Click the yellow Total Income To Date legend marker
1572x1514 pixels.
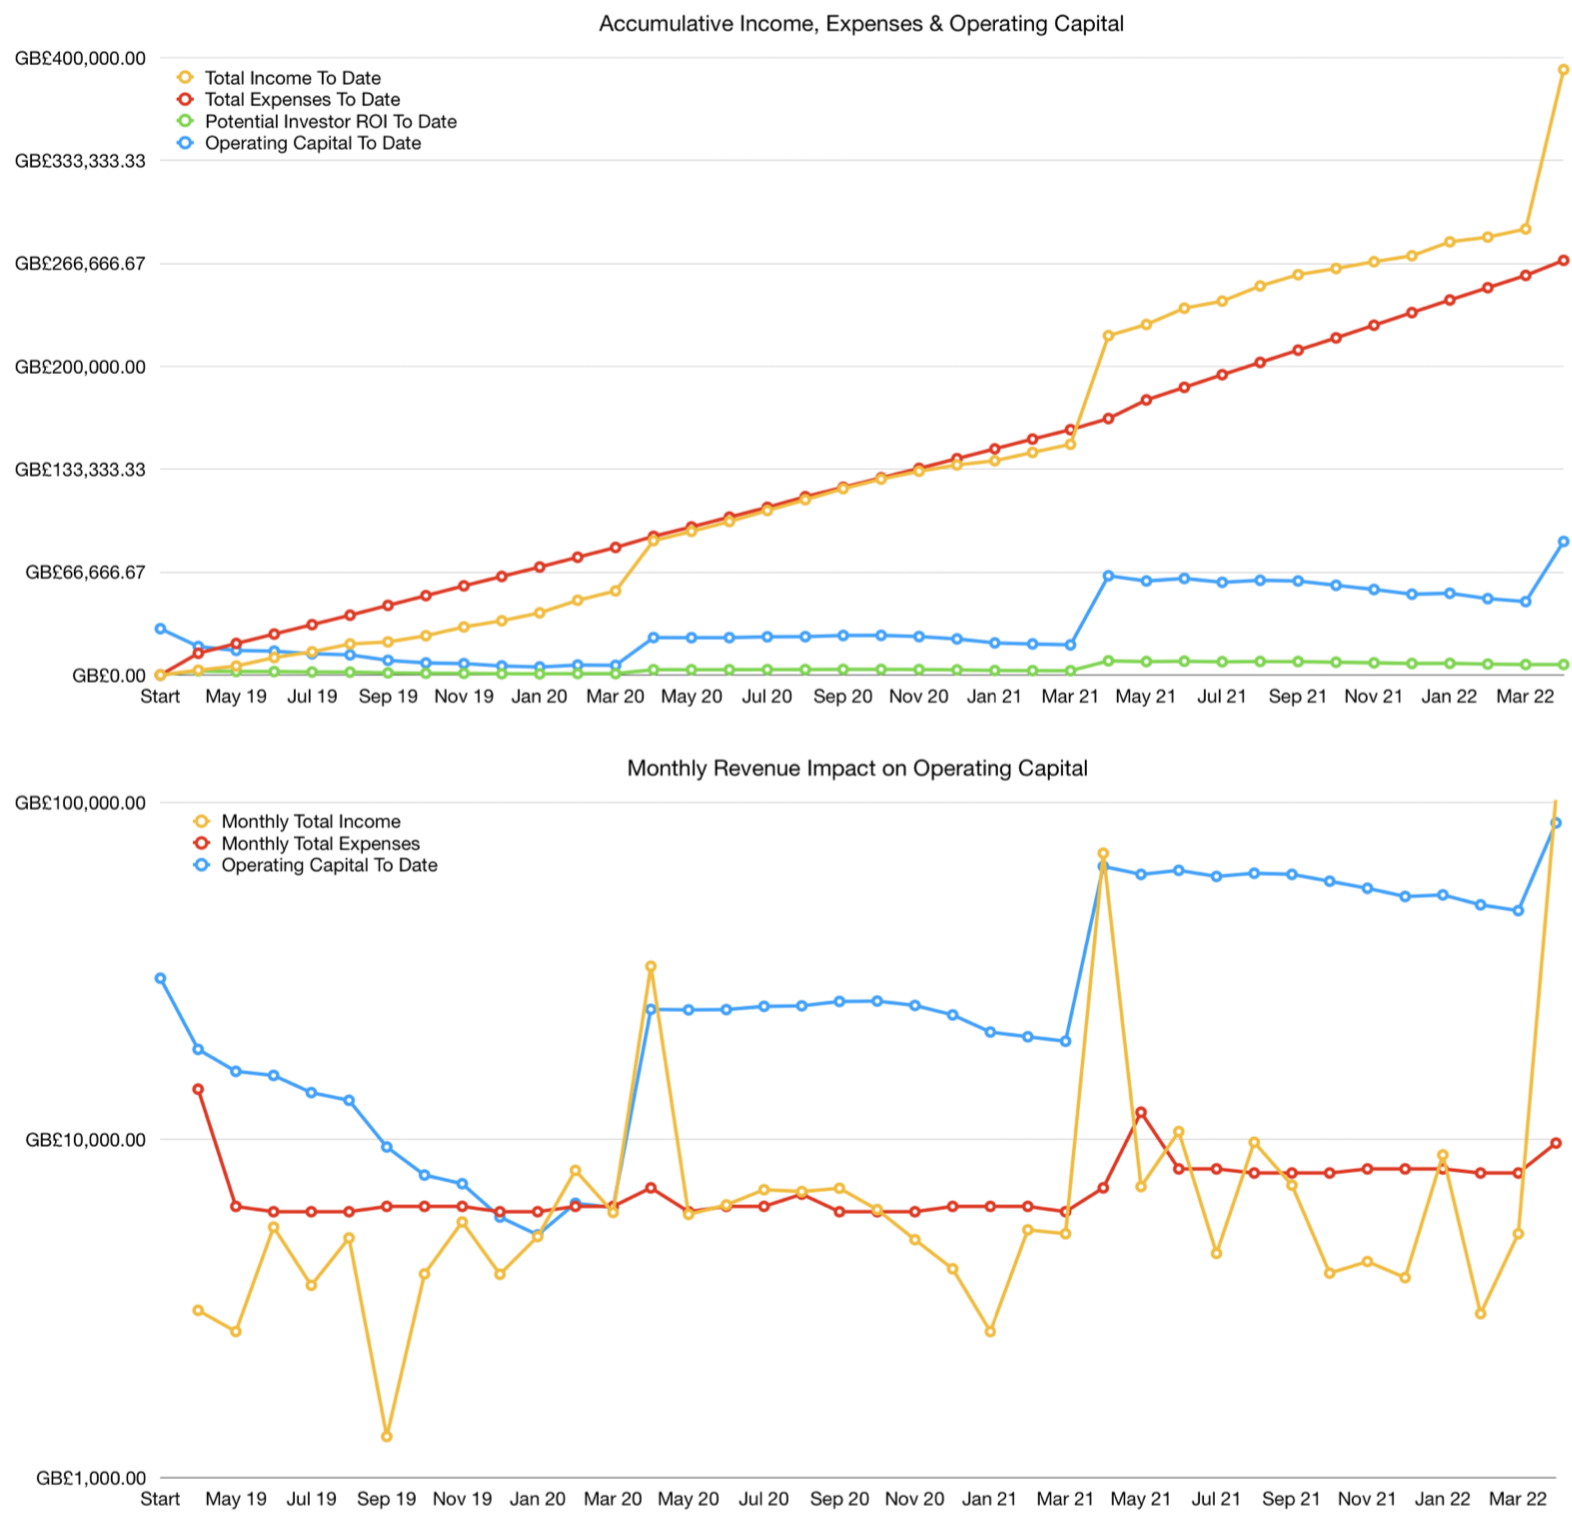coord(185,77)
